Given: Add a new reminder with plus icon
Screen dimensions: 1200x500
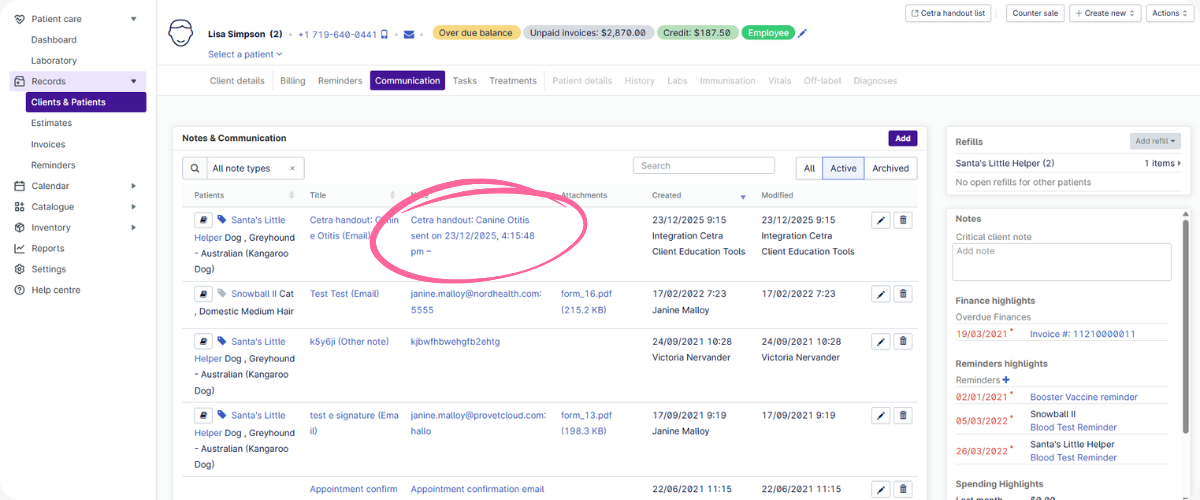Looking at the screenshot, I should 1006,380.
